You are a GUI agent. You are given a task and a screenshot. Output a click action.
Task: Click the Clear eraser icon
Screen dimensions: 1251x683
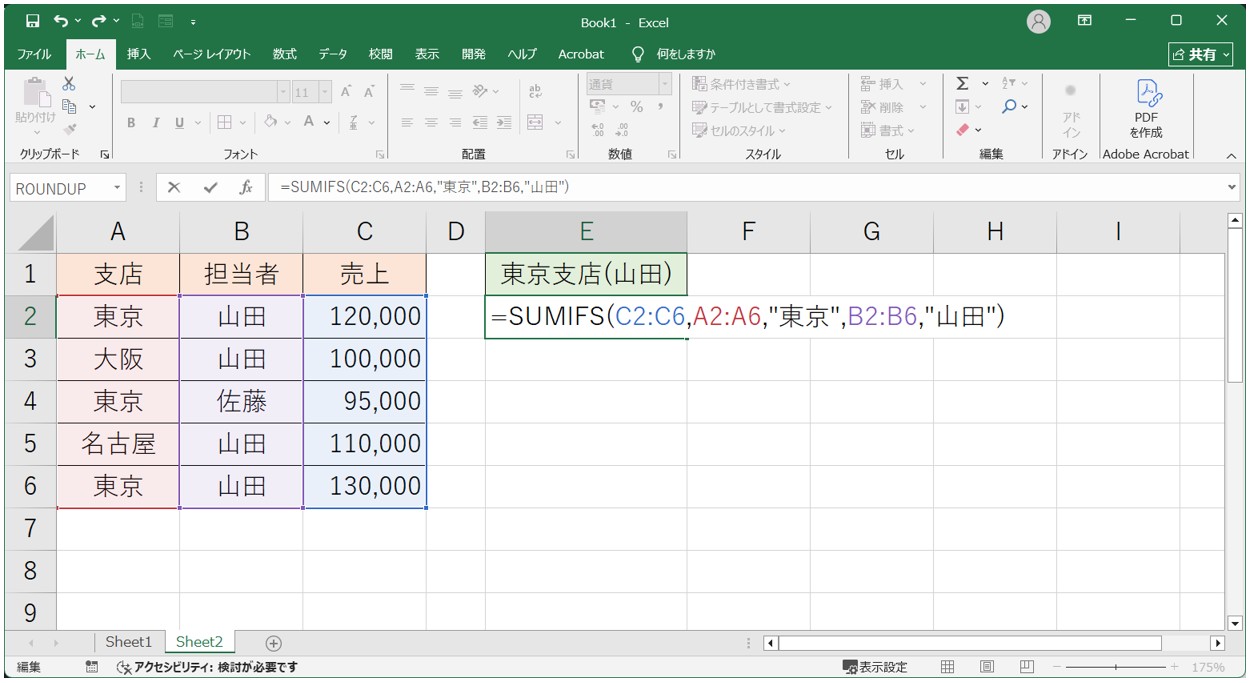tap(962, 130)
